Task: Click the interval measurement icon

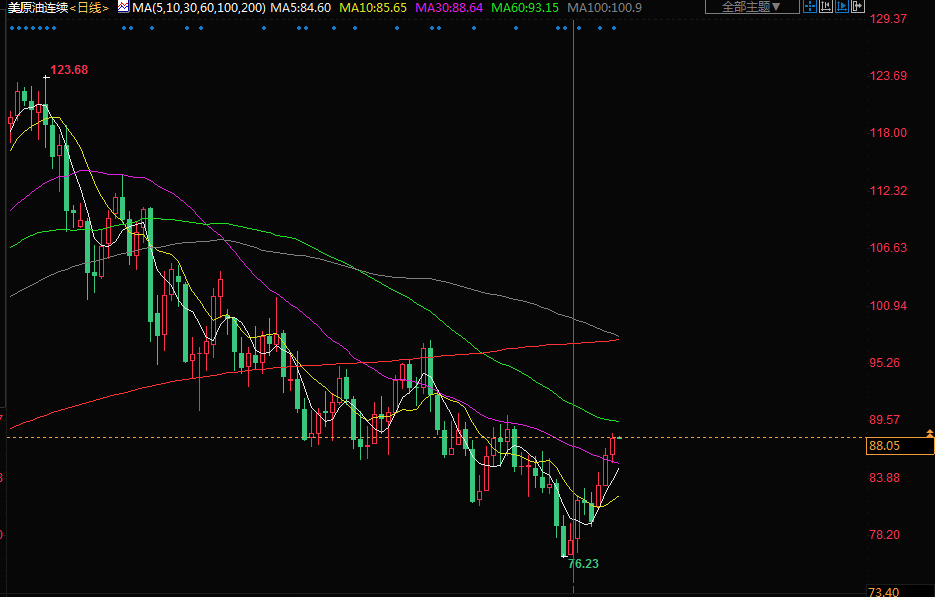Action: [826, 6]
